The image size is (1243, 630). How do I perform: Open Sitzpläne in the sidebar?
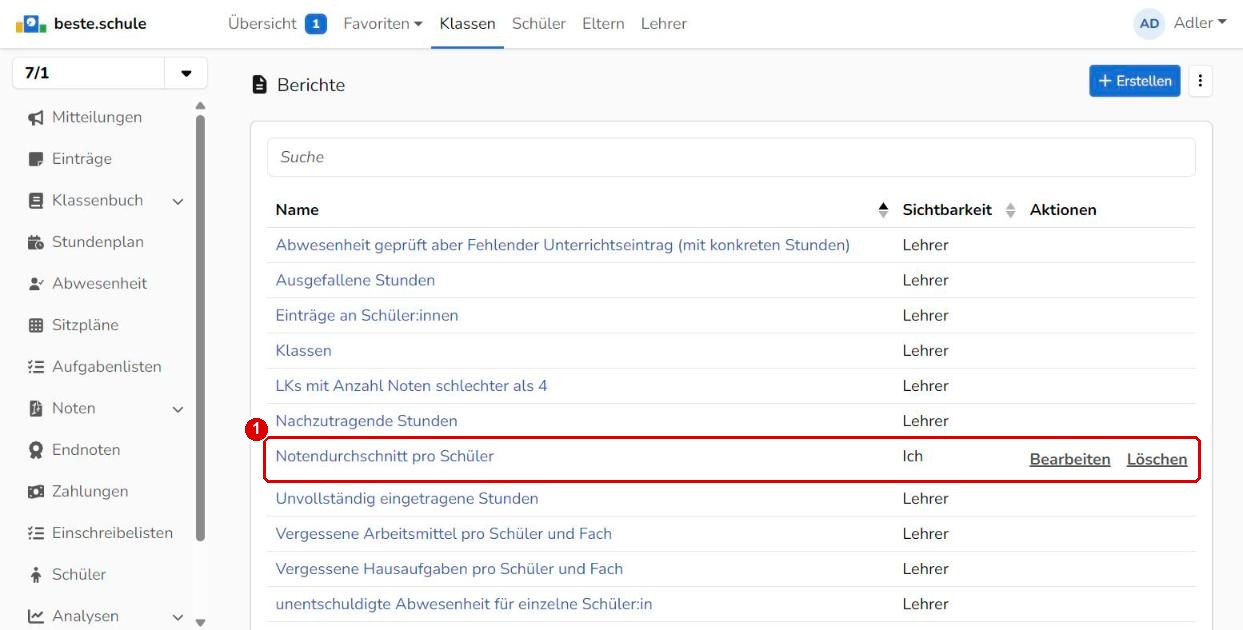coord(85,325)
